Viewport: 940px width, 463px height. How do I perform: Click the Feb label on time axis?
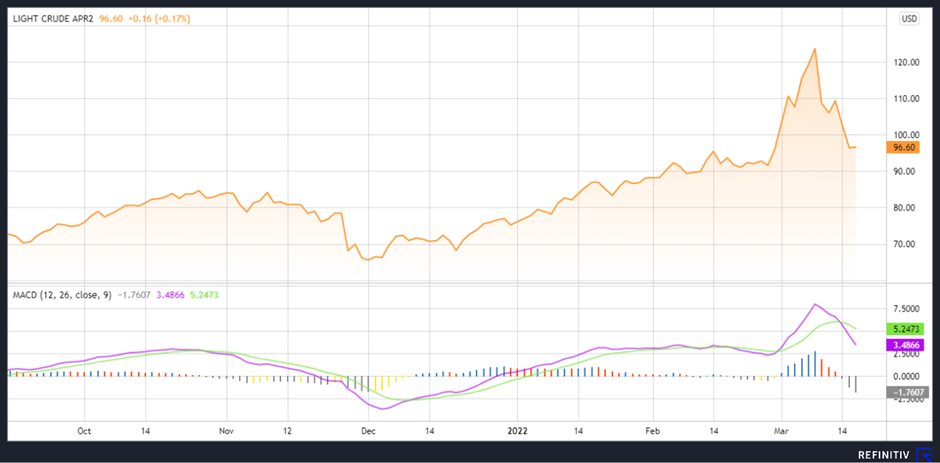click(652, 431)
